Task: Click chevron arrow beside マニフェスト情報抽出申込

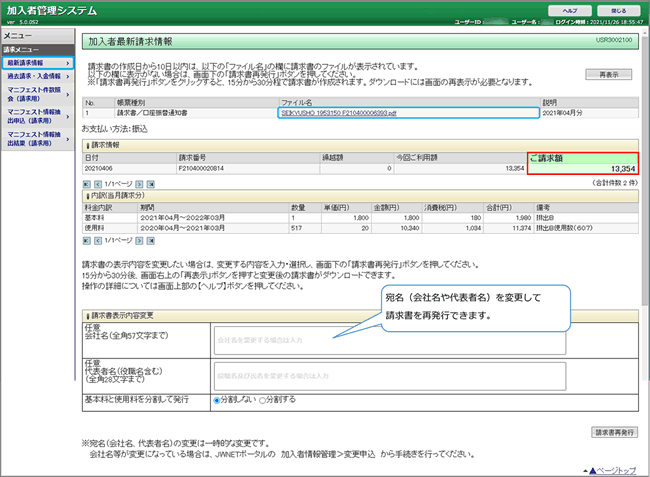Action: click(68, 117)
